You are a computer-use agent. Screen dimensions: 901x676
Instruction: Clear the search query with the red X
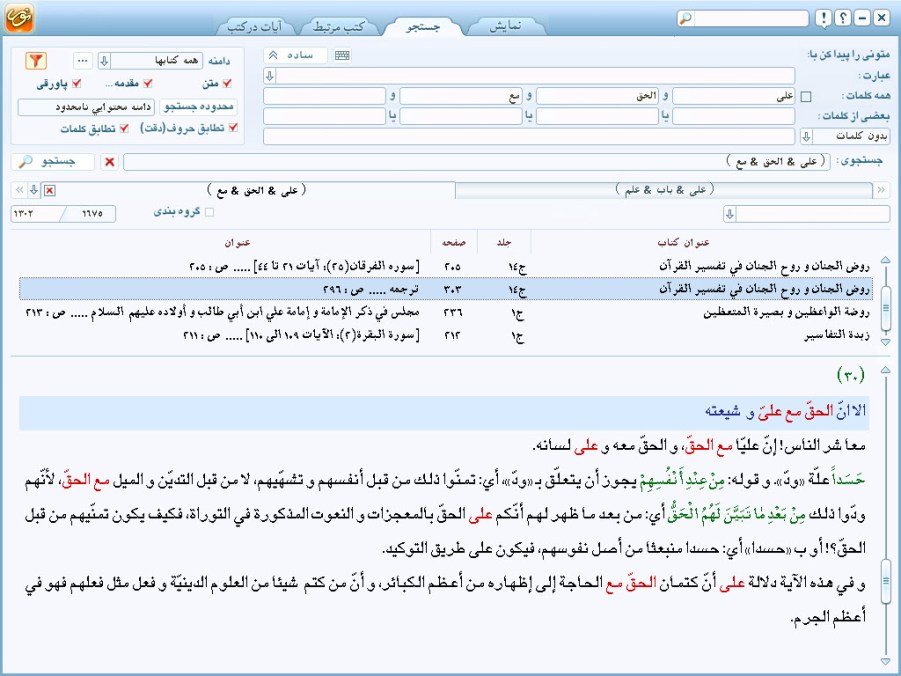click(109, 162)
